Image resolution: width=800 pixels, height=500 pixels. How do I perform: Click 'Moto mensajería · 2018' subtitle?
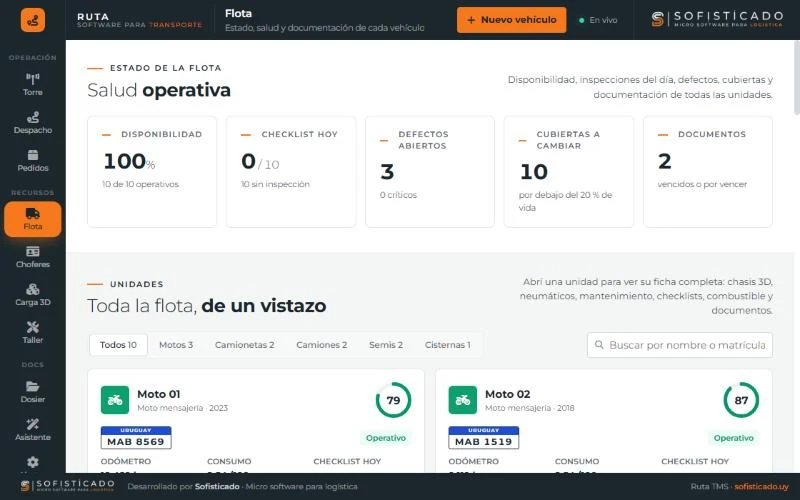(x=530, y=408)
